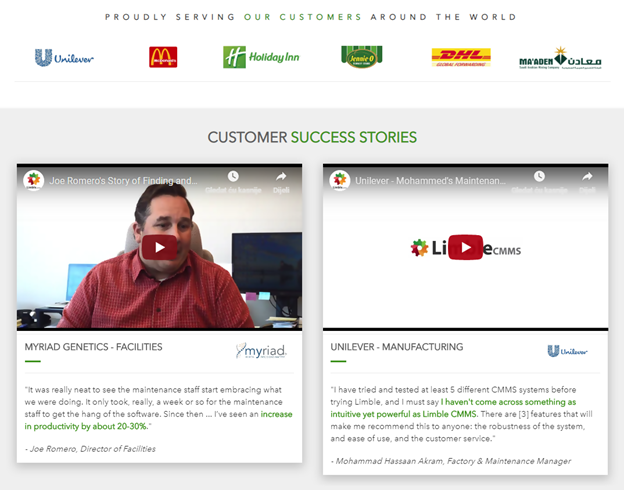Play the Unilever Mohammed's maintenance video
Viewport: 624px width, 490px height.
click(466, 247)
